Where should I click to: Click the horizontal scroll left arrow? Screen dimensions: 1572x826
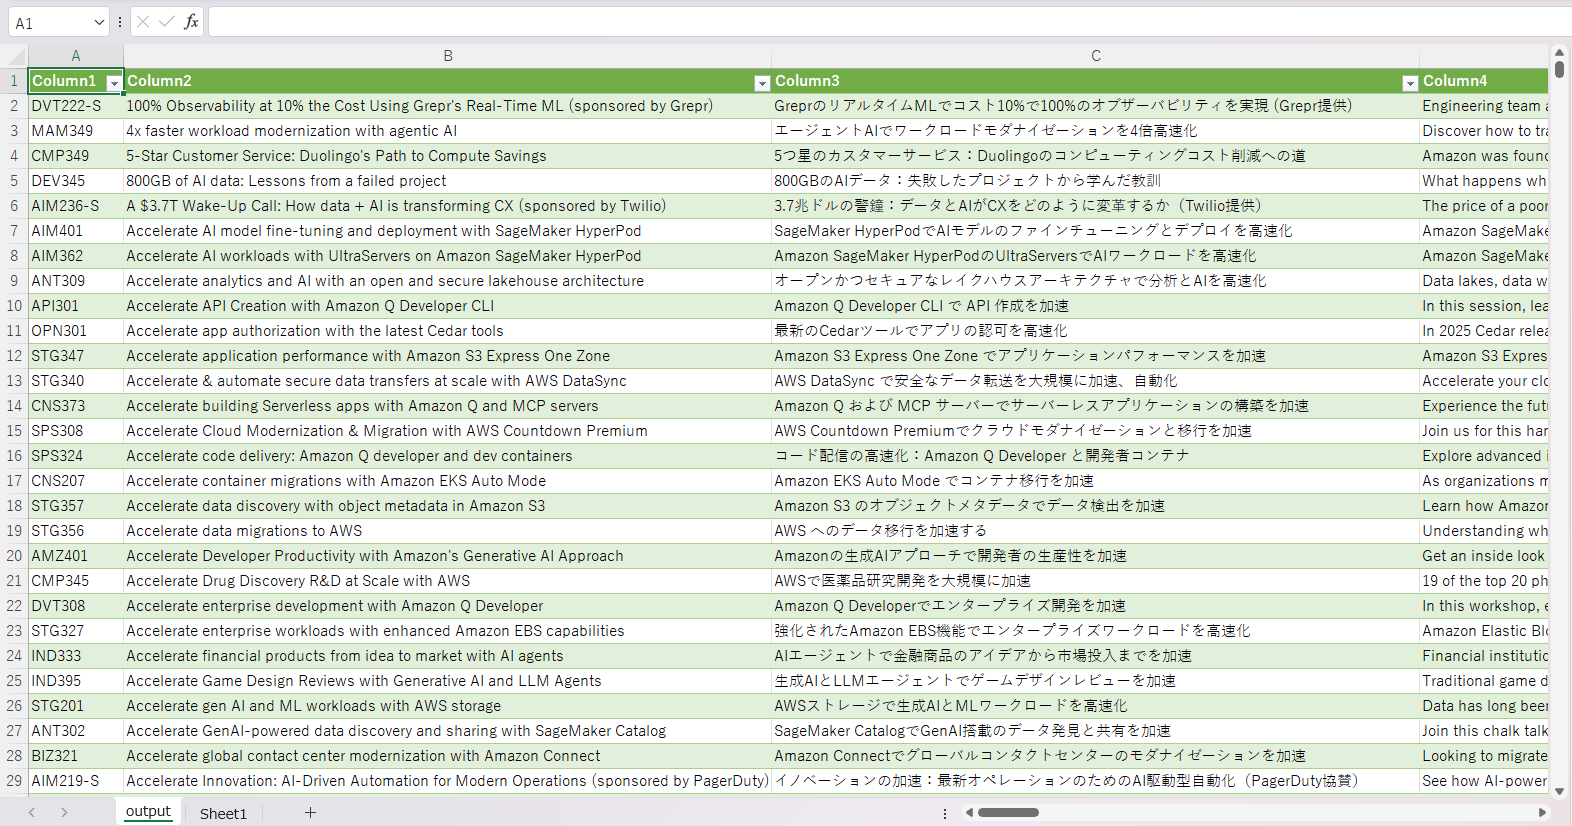969,813
